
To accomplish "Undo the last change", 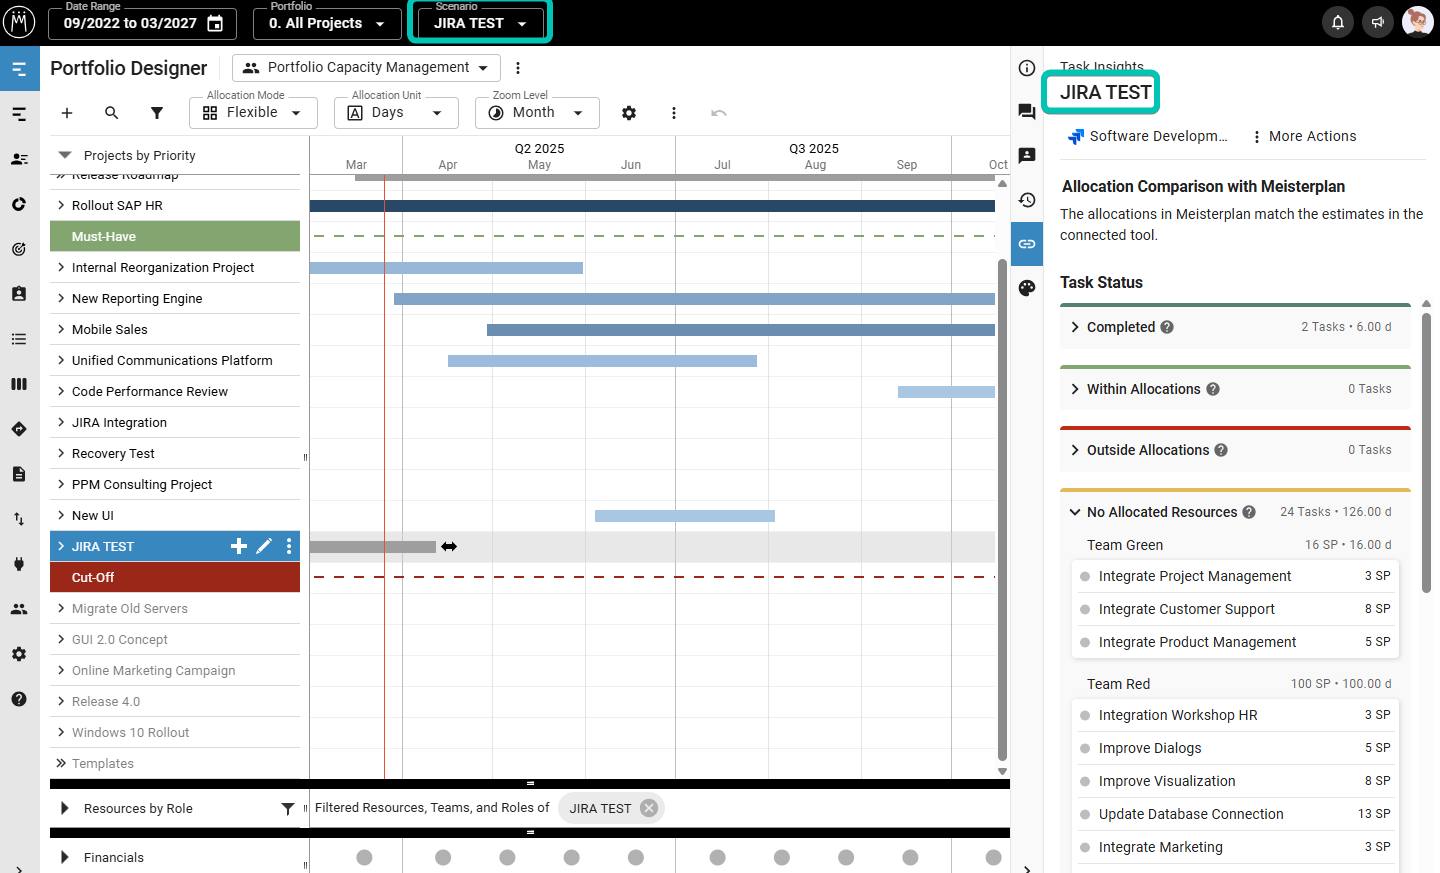I will coord(719,113).
